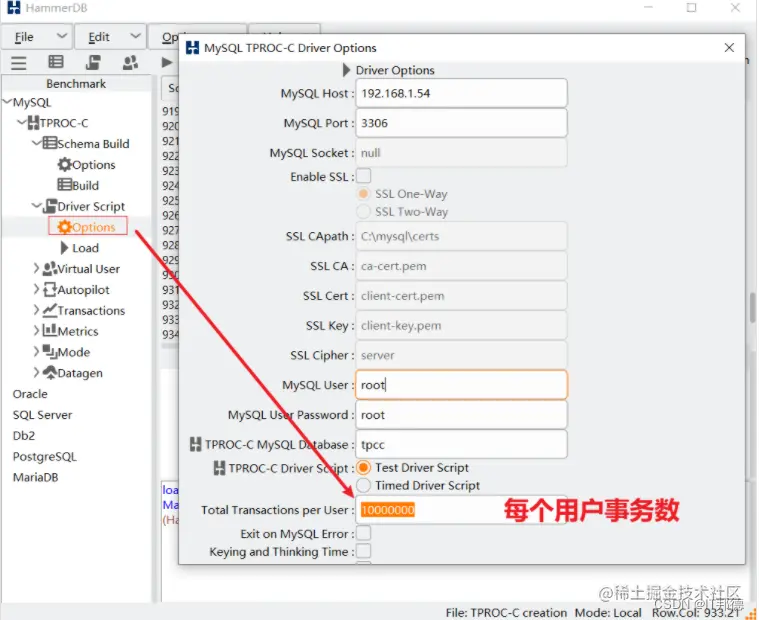Close the MySQL TPROC-C Driver Options dialog

click(729, 47)
